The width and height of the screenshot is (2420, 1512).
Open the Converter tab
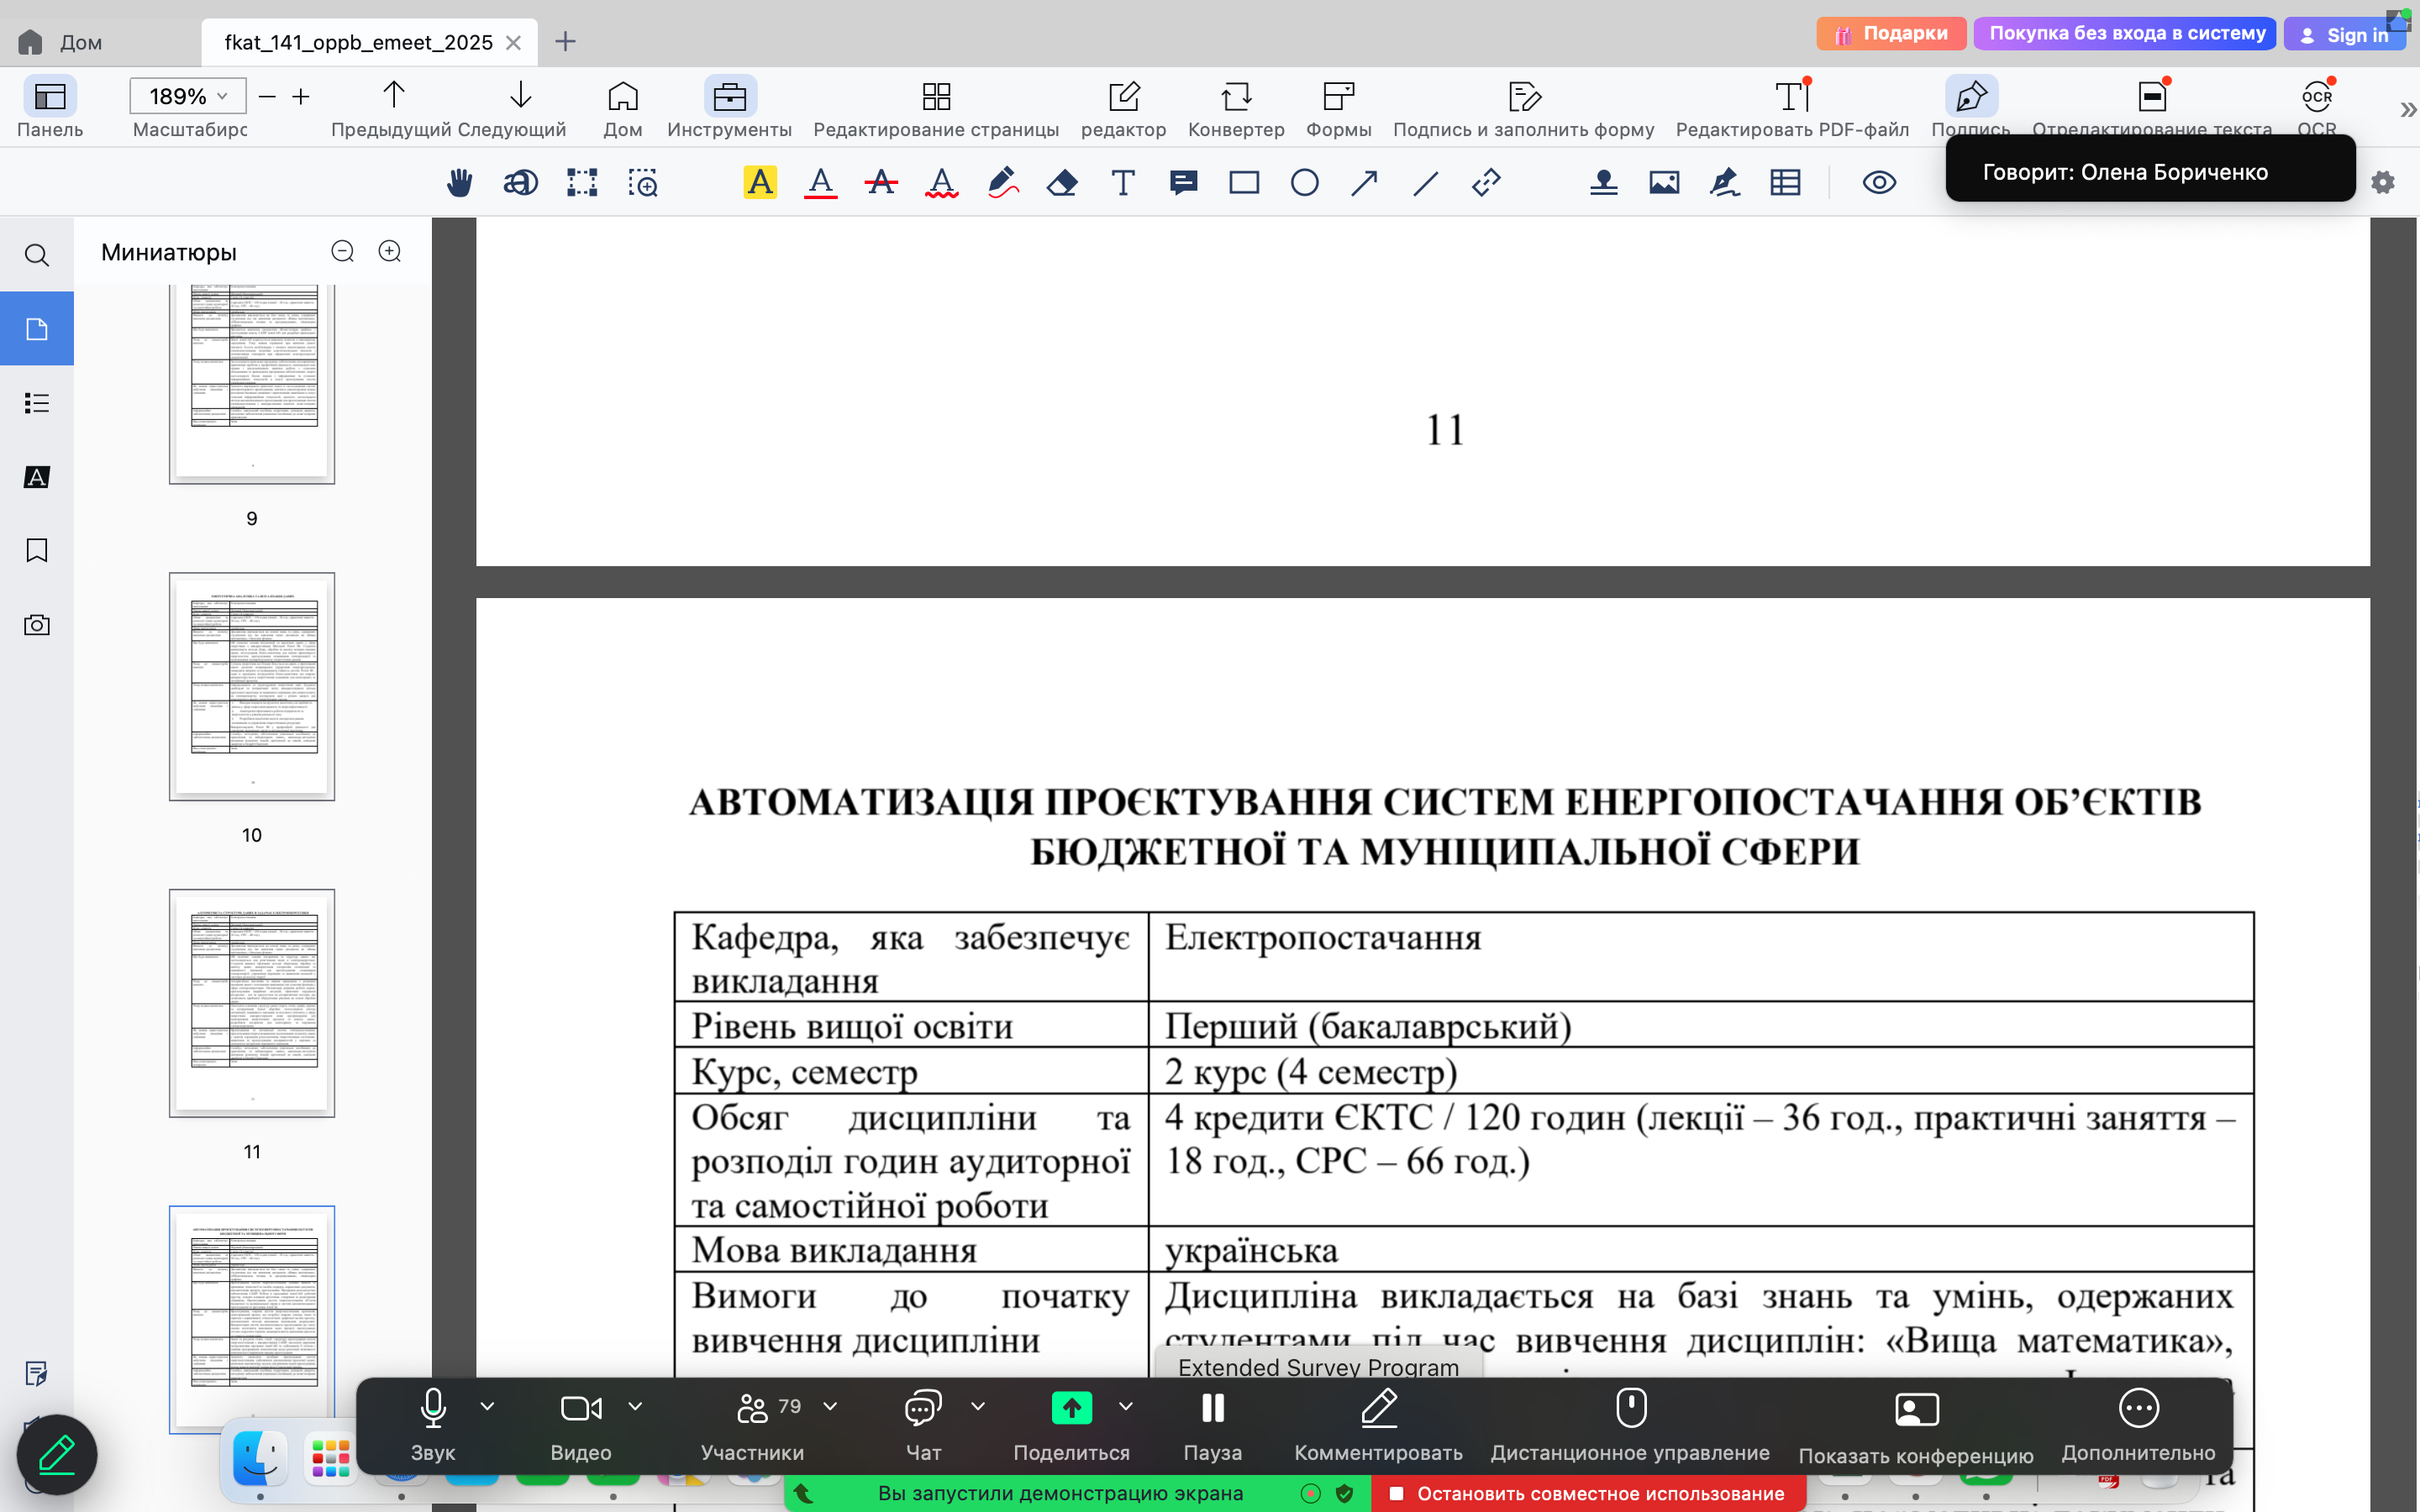click(x=1236, y=107)
